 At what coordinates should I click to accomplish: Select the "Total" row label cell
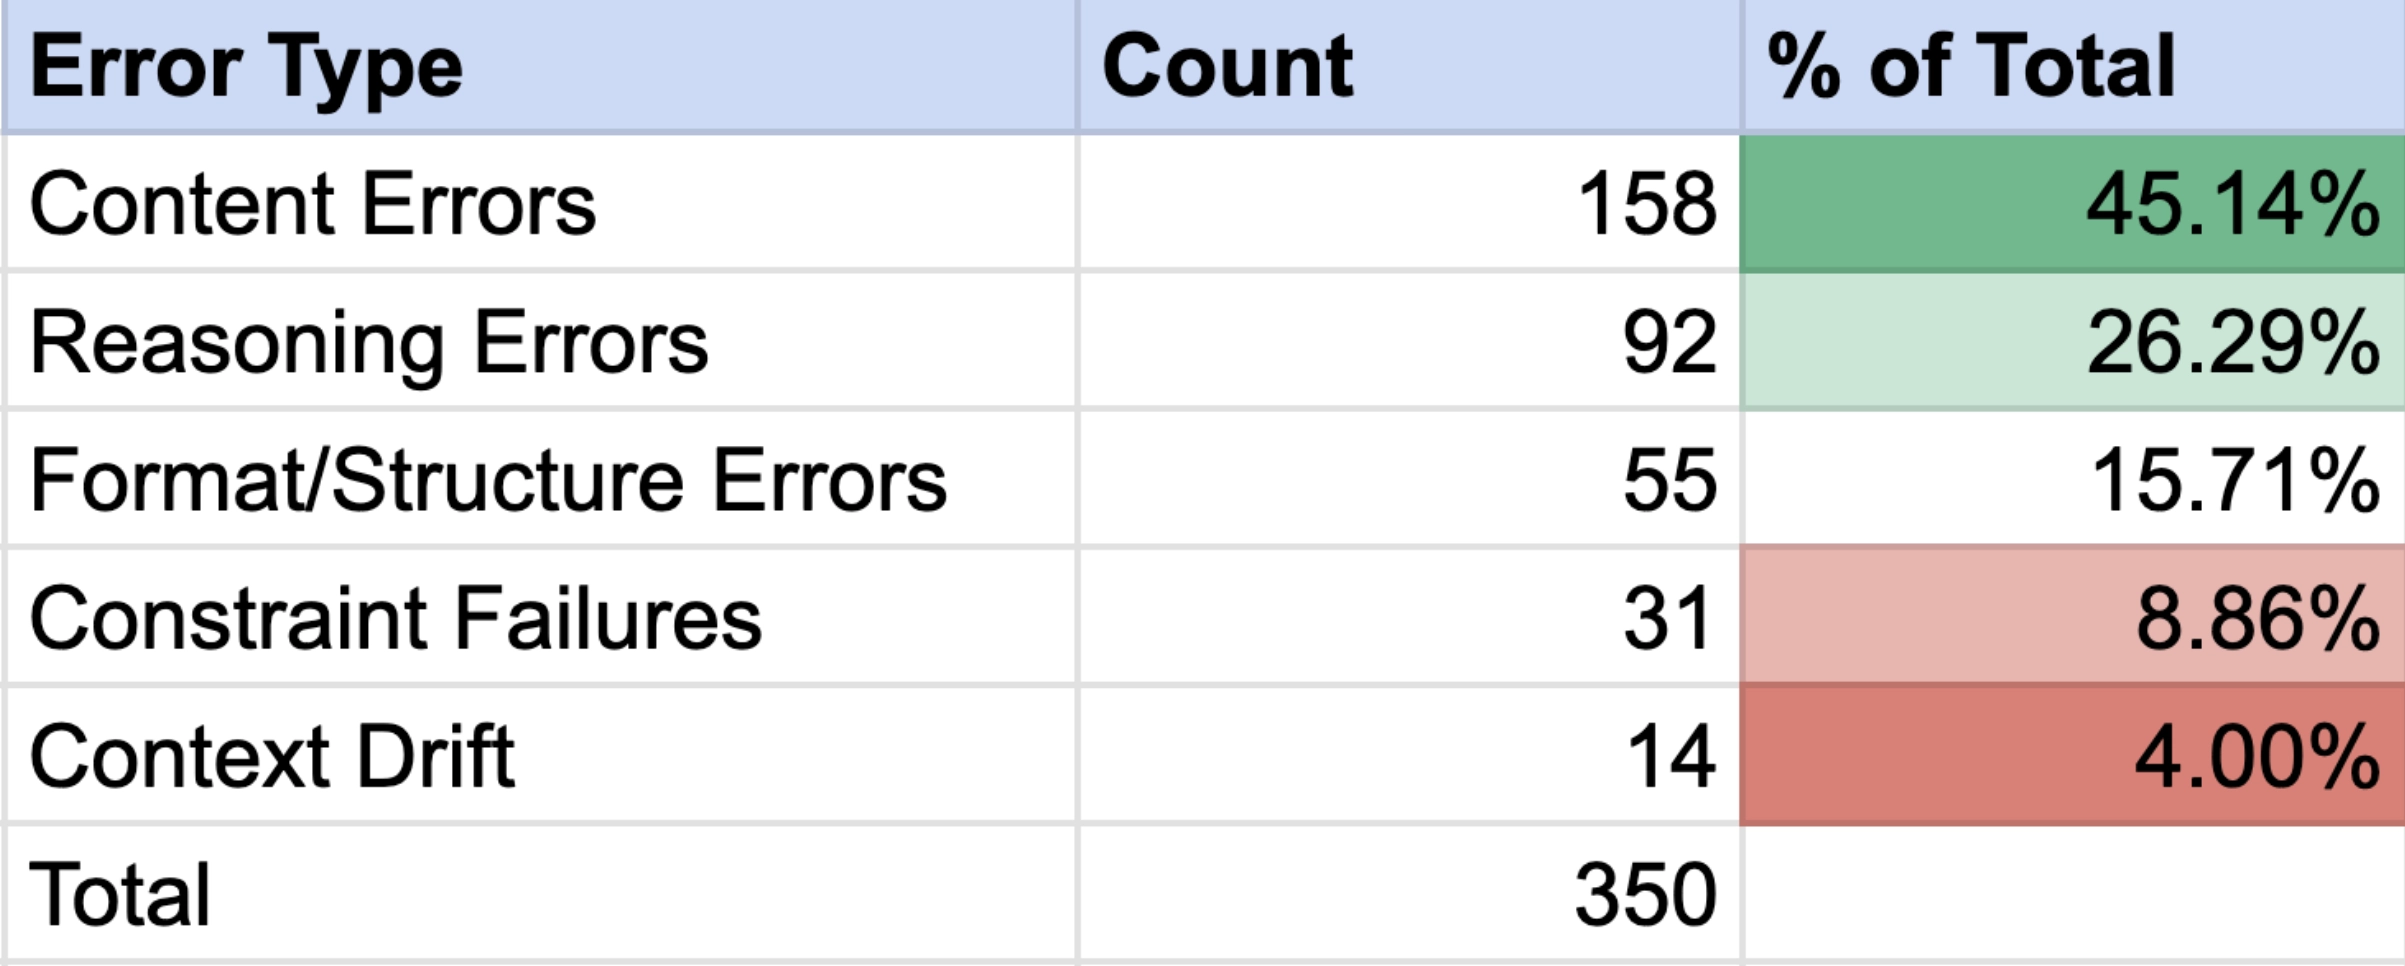point(540,893)
